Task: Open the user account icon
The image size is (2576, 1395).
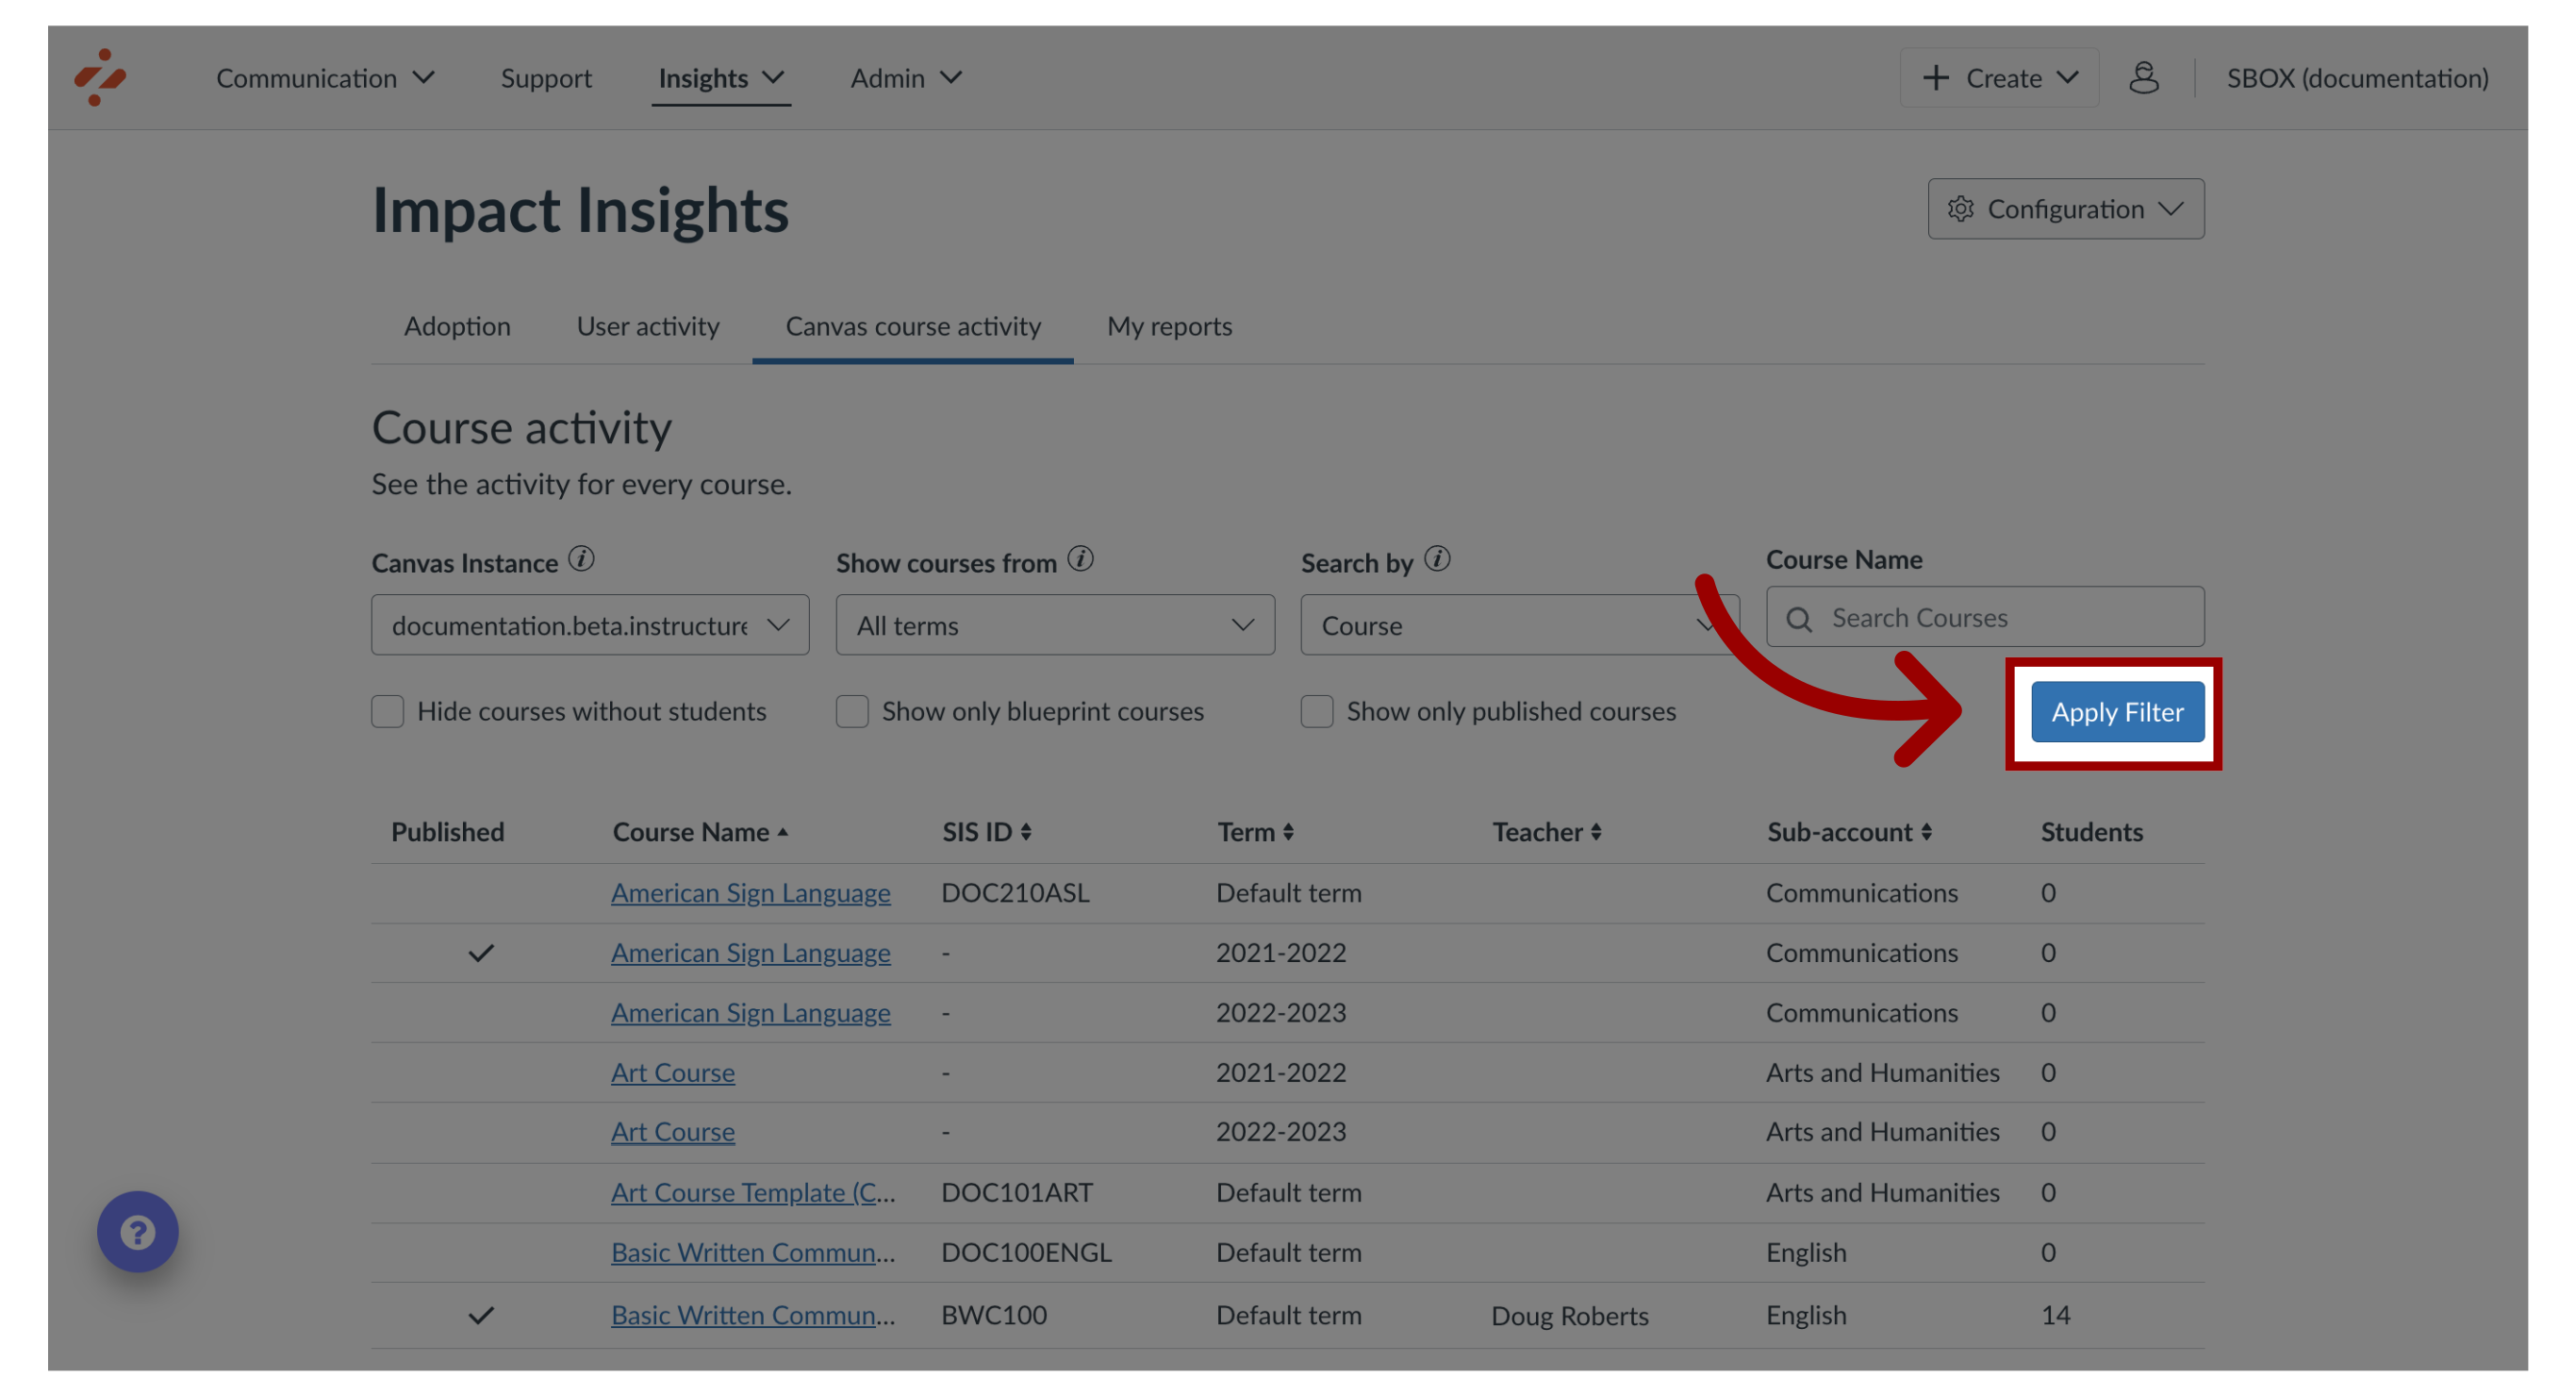Action: [2143, 77]
